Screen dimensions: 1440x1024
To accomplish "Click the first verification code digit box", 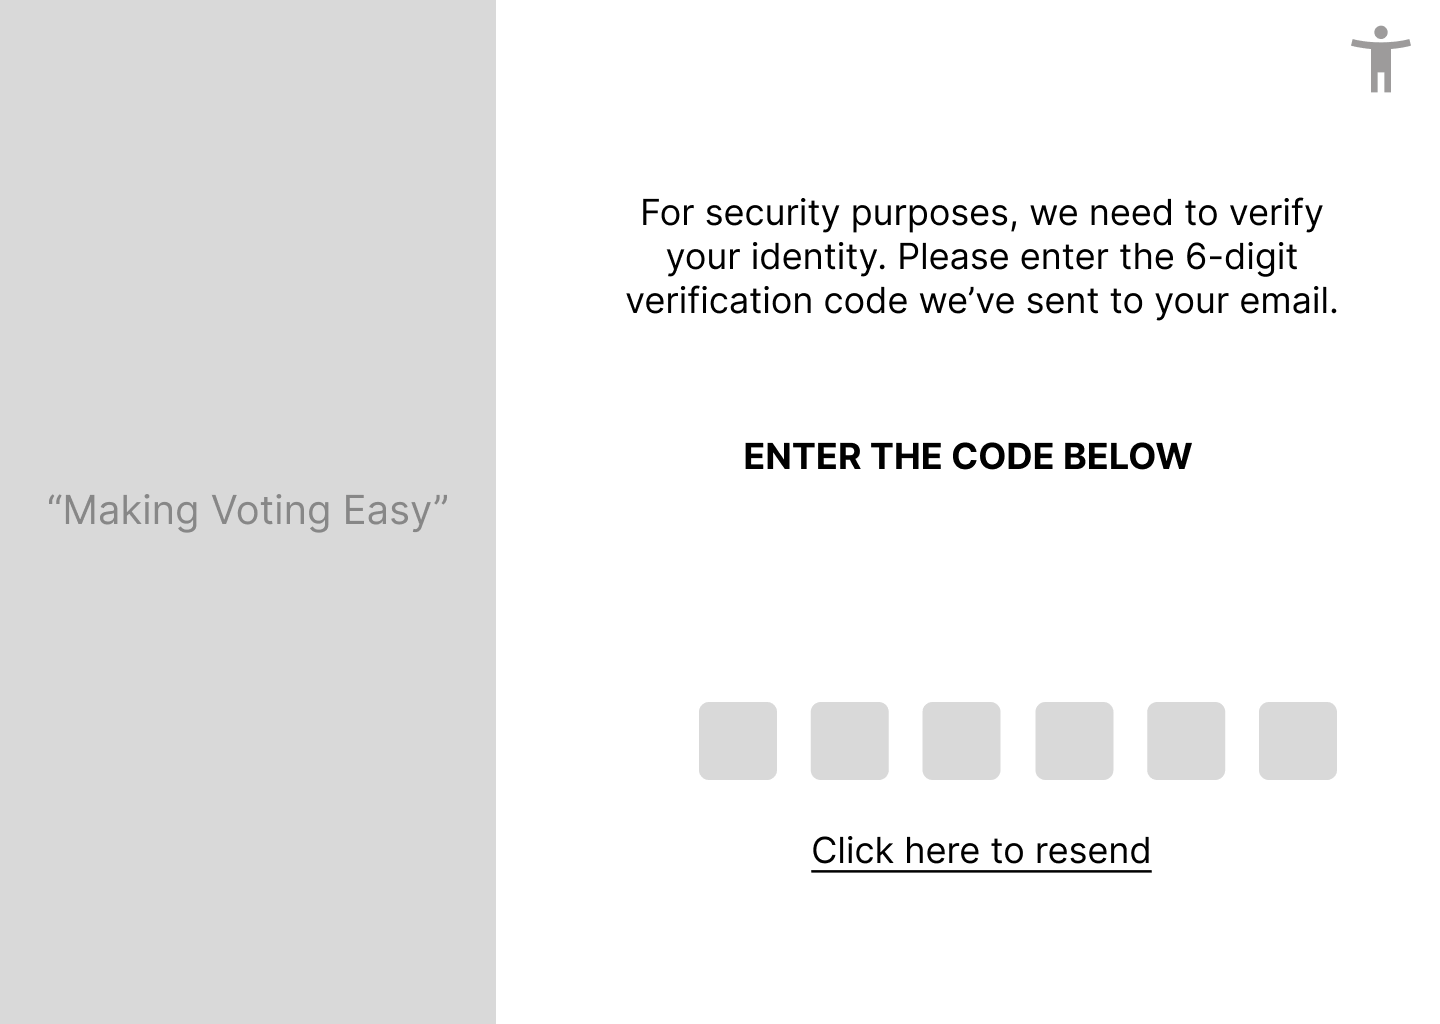I will point(737,741).
